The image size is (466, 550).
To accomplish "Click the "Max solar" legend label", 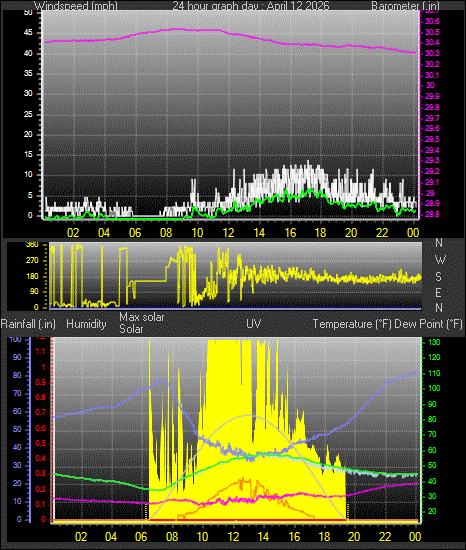I will pos(142,317).
